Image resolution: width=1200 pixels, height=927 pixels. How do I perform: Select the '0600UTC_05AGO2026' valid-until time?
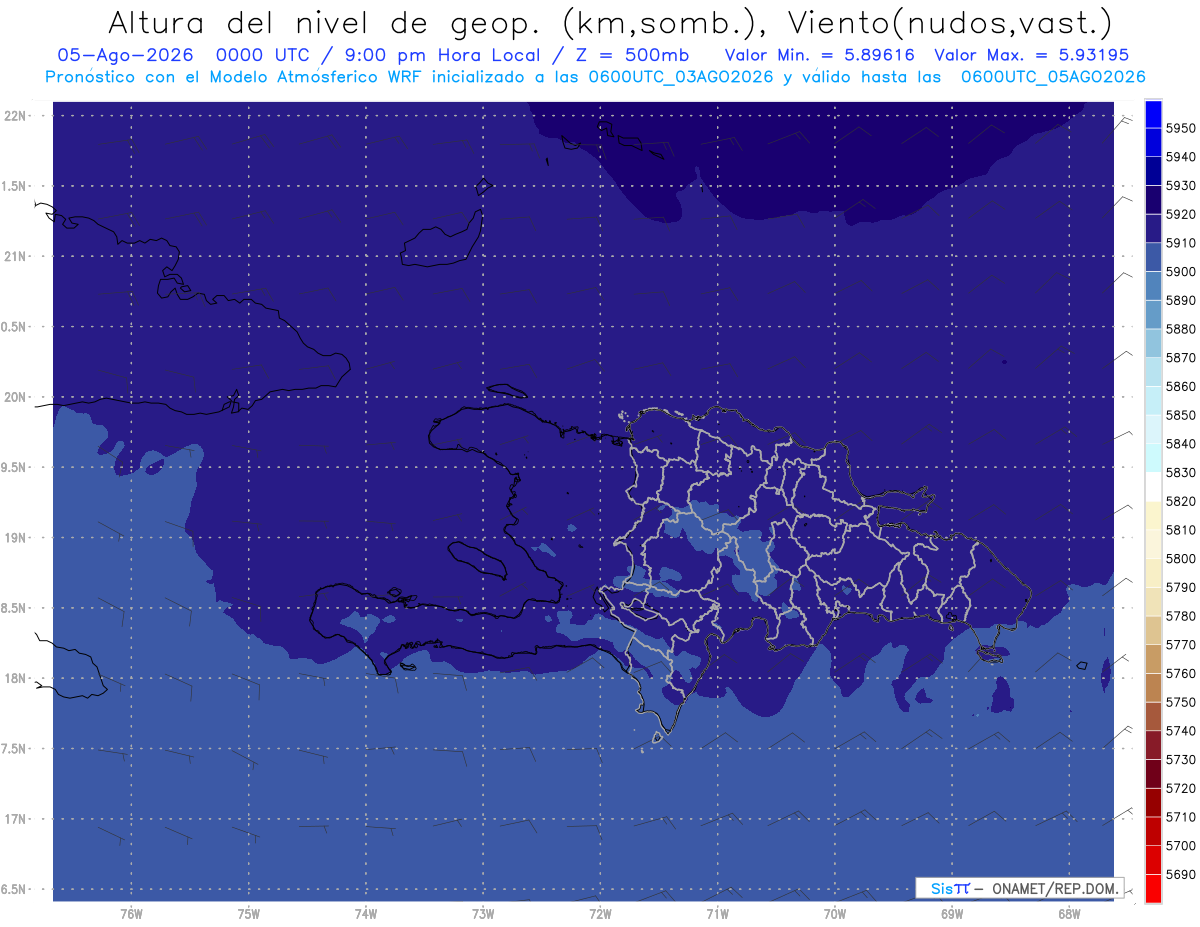tap(1053, 76)
